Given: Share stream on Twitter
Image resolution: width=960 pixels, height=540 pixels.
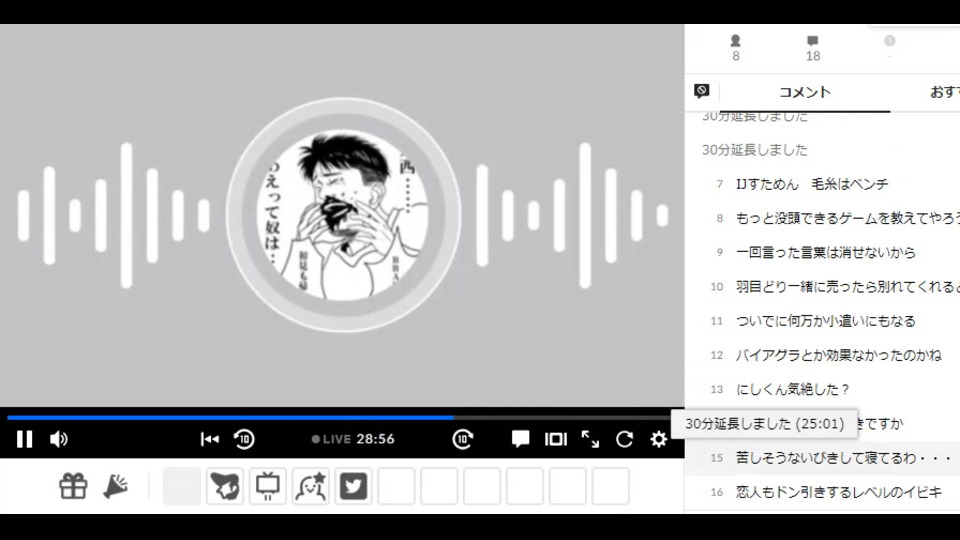Looking at the screenshot, I should coord(353,486).
